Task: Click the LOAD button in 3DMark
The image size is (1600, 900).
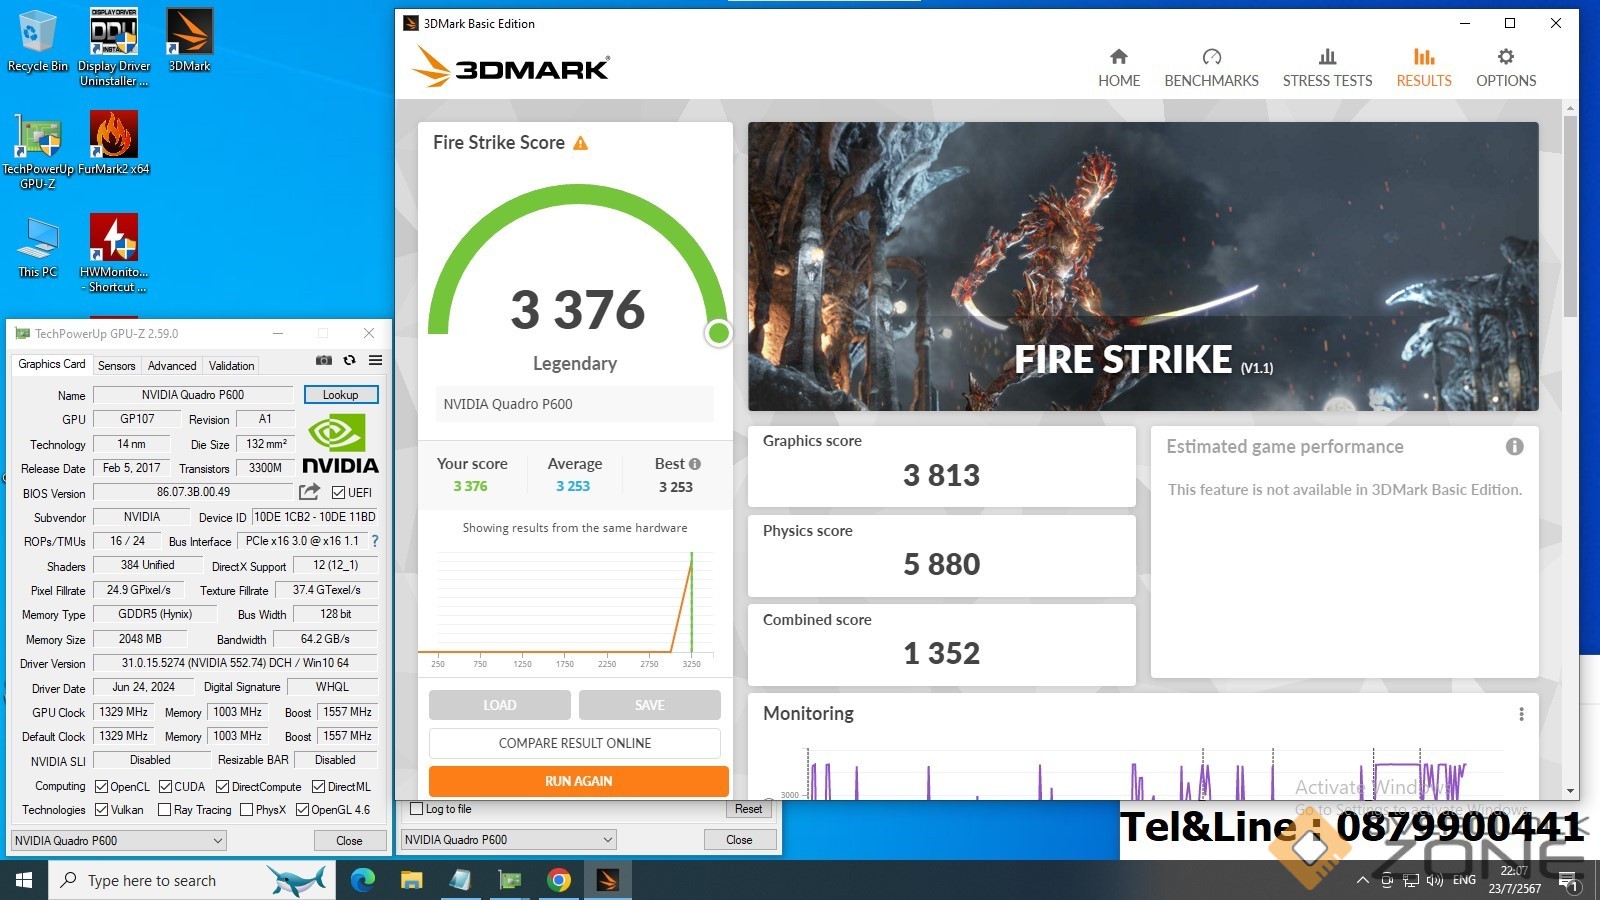Action: point(500,705)
